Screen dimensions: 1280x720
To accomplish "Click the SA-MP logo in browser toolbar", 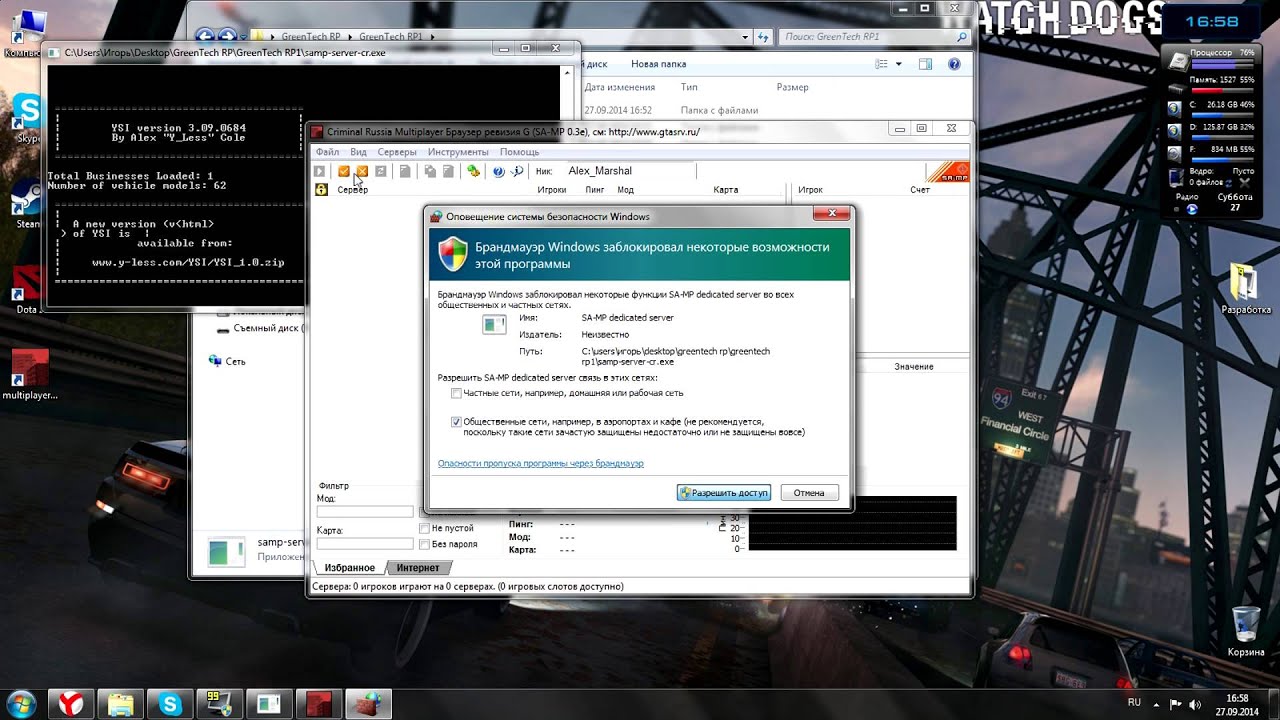I will point(948,172).
